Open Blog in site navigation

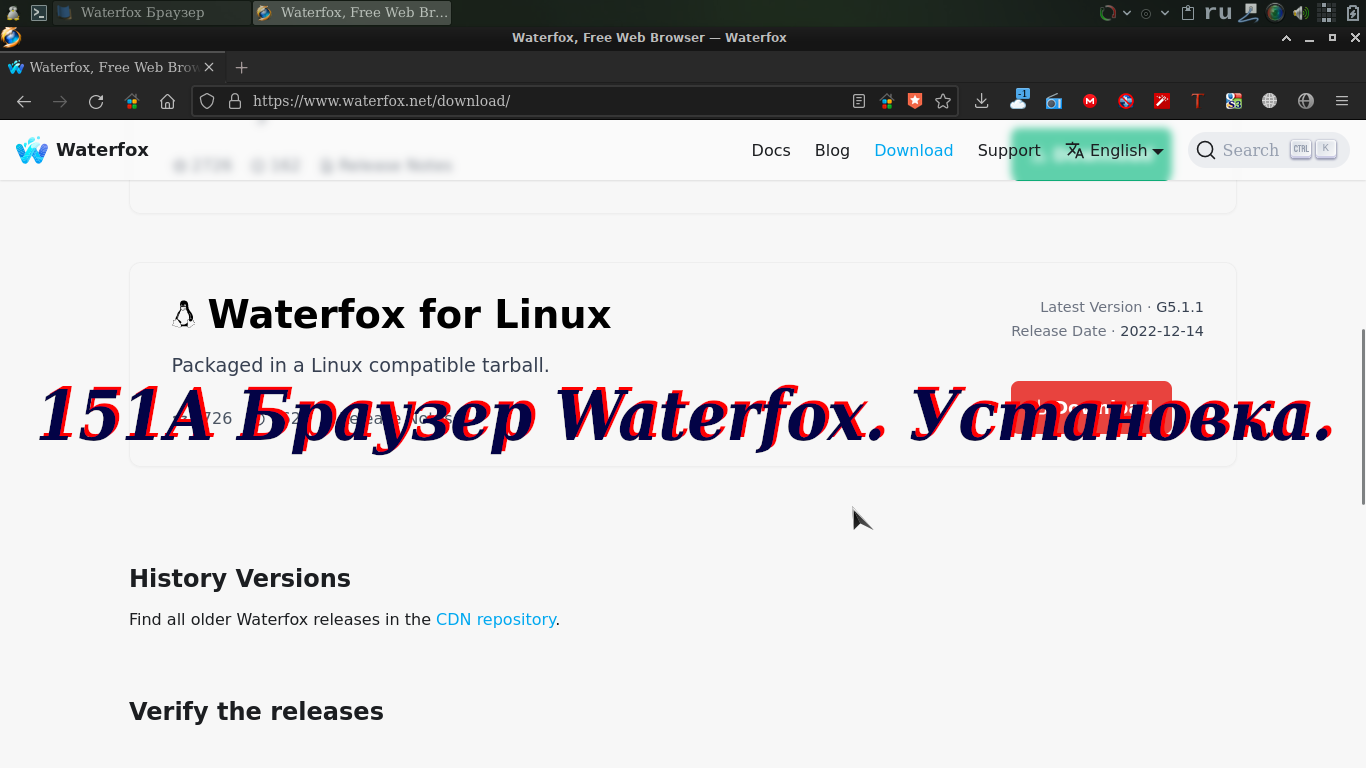coord(832,150)
